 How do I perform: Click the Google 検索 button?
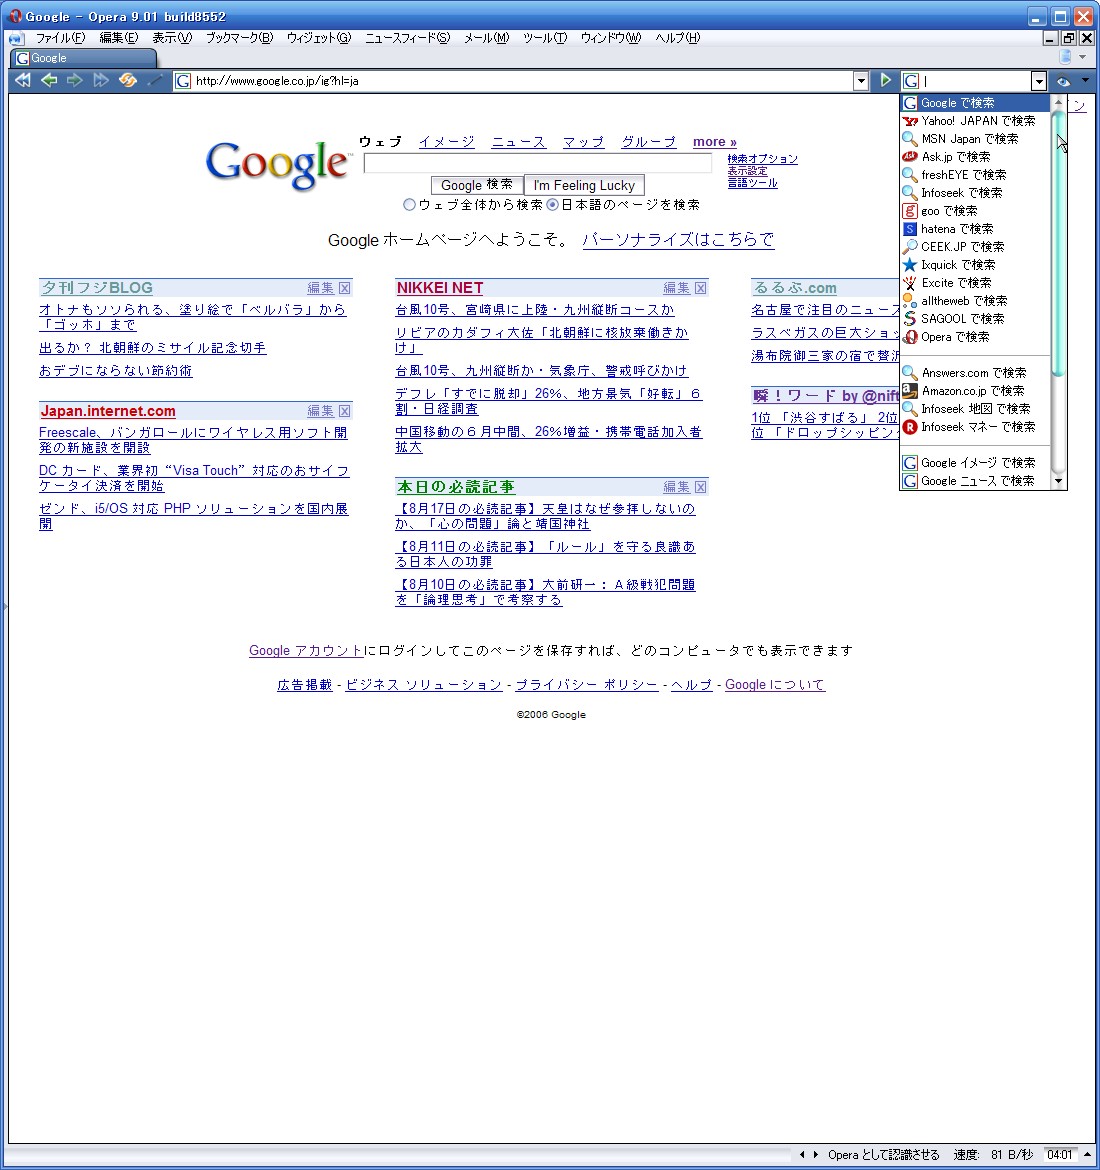point(477,185)
